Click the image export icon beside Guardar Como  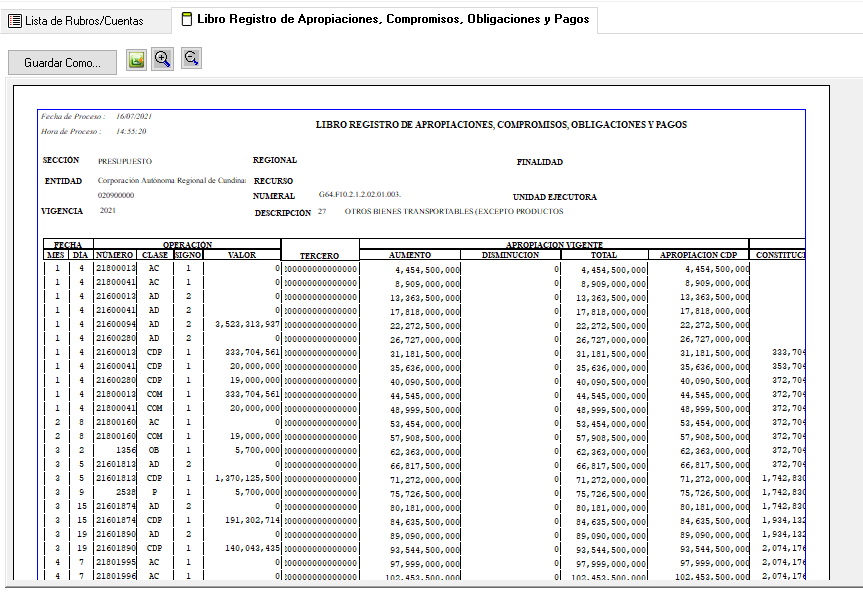[137, 60]
